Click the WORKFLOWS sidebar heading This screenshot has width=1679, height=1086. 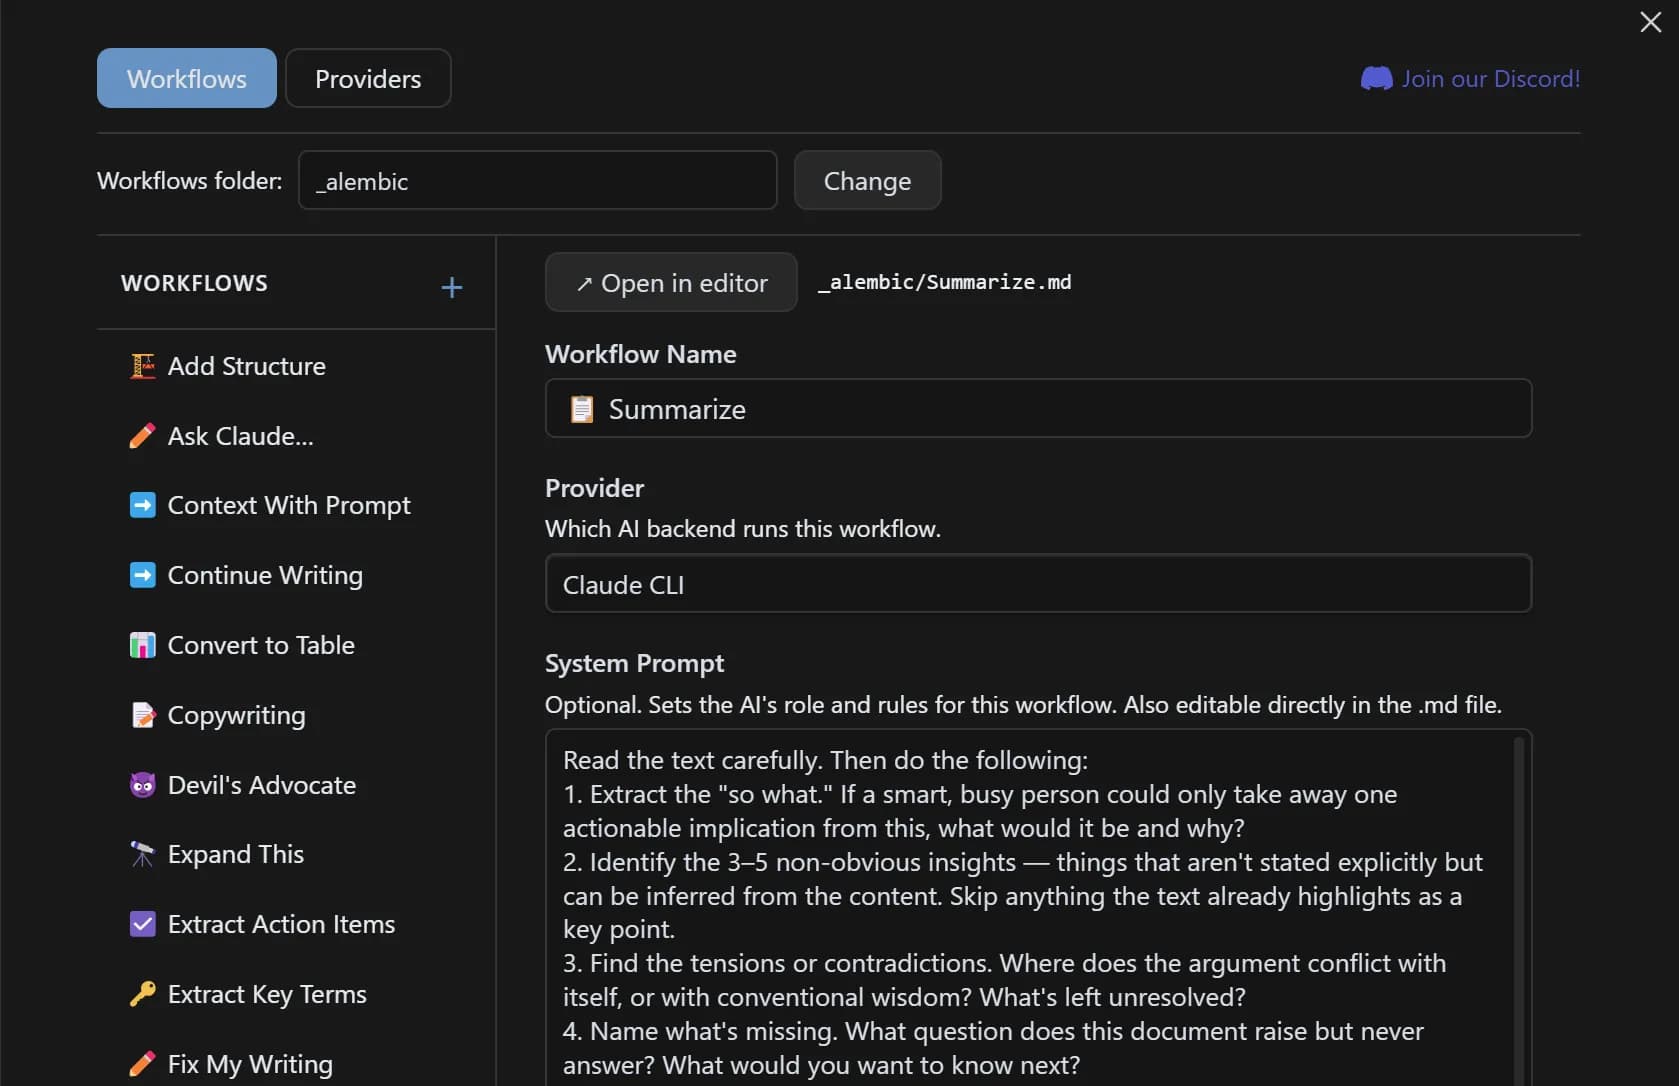pyautogui.click(x=194, y=283)
